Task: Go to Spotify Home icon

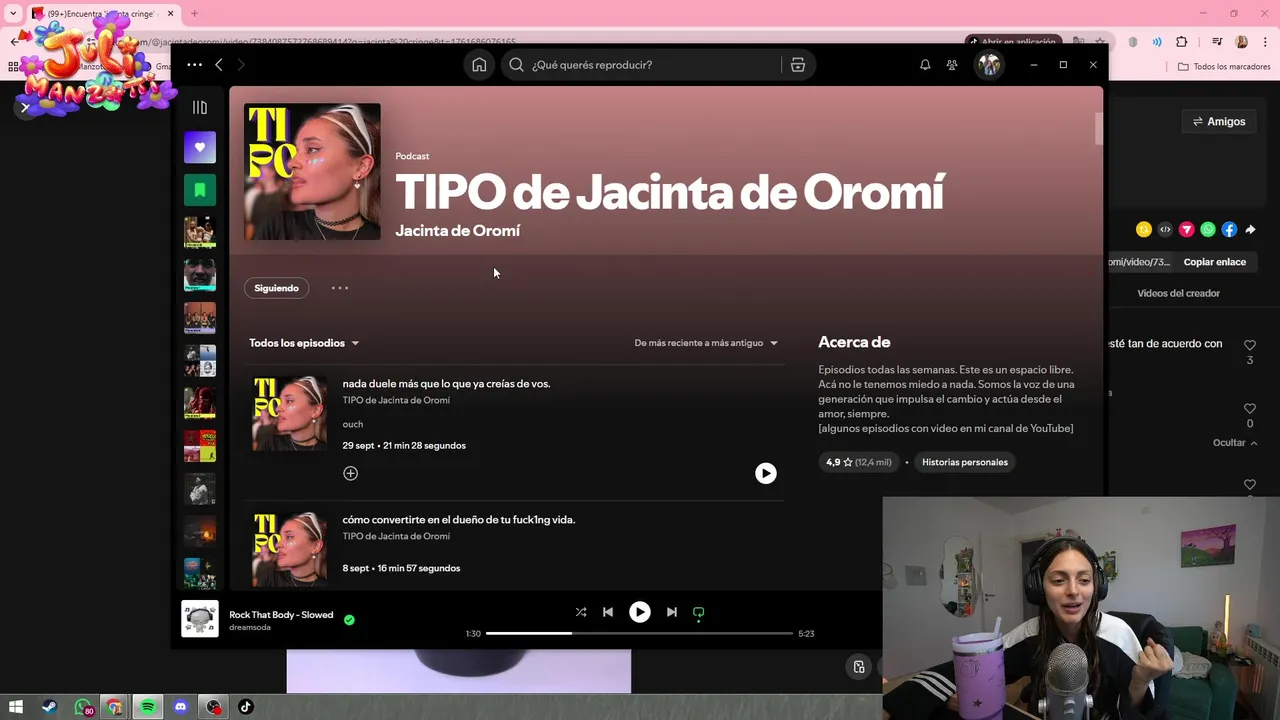Action: pyautogui.click(x=479, y=65)
